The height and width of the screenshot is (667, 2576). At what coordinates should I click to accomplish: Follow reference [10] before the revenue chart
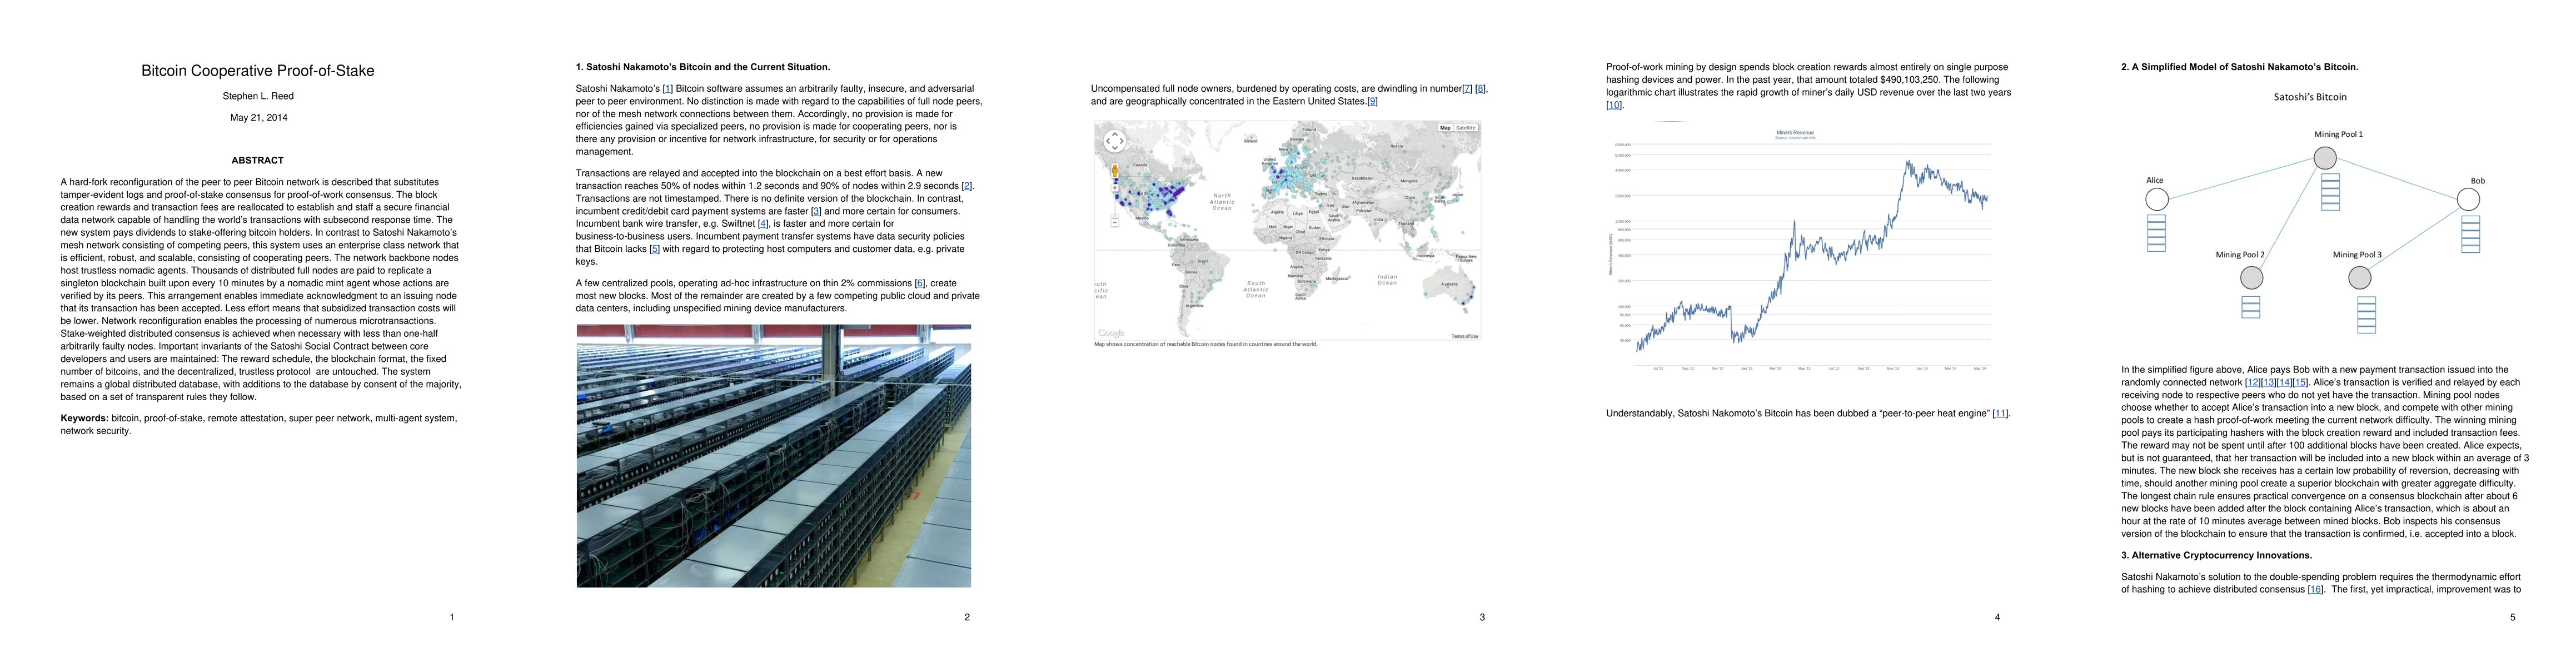tap(1614, 105)
